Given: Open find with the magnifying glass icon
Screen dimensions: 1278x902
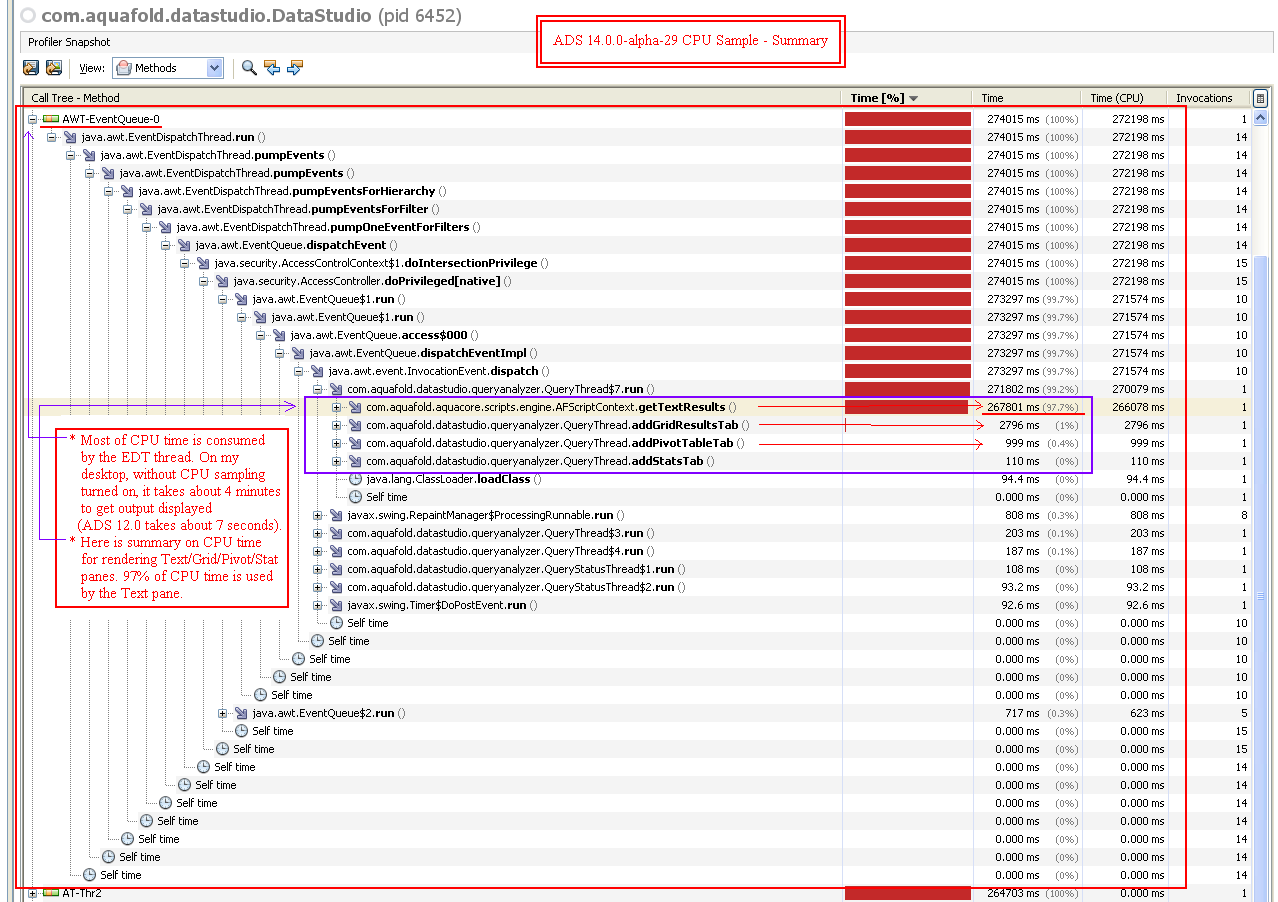Looking at the screenshot, I should (248, 68).
